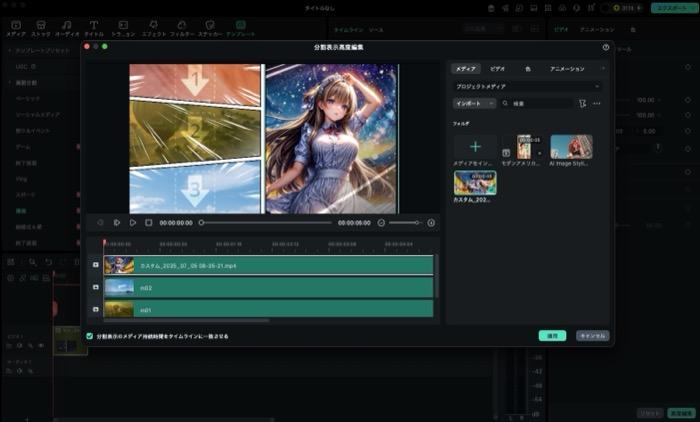Open the Templates (テンプレート) tool in main toolbar
The image size is (700, 422).
tap(241, 29)
